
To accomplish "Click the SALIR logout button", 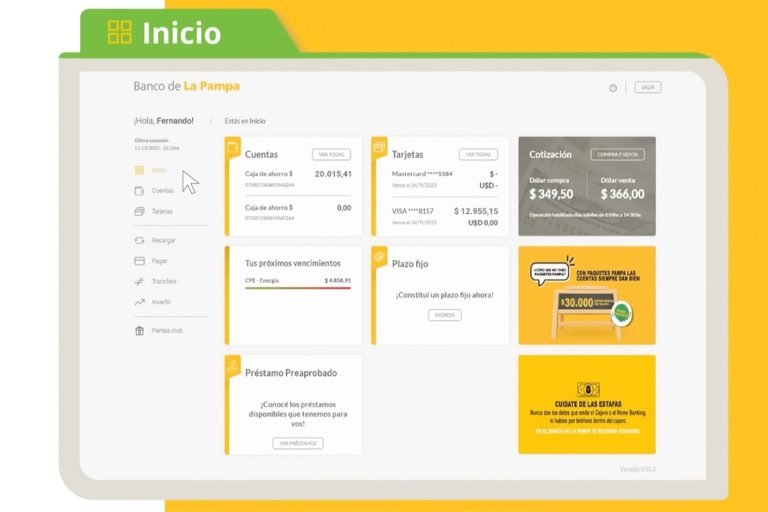I will (x=648, y=87).
